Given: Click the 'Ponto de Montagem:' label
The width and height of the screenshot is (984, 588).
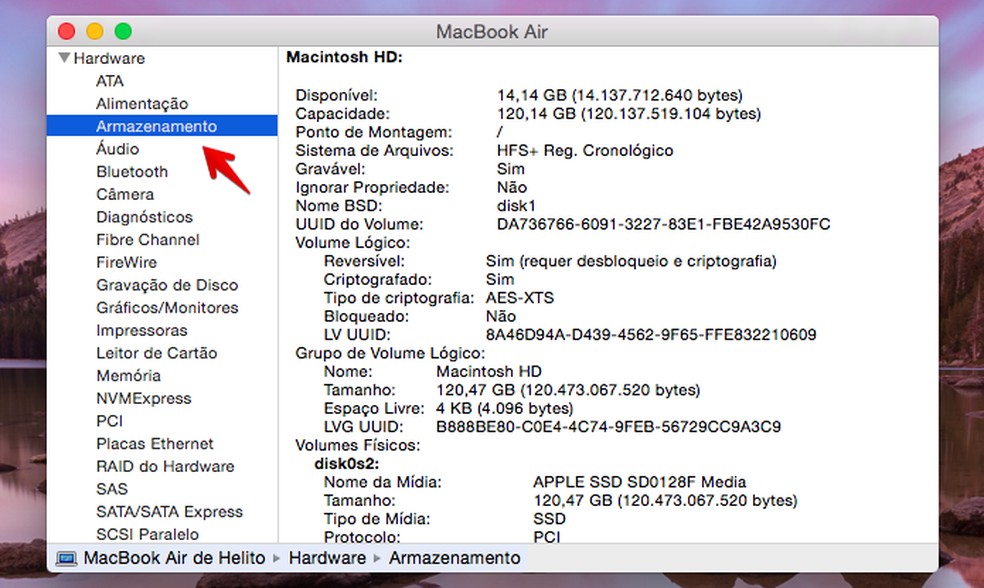Looking at the screenshot, I should coord(374,132).
